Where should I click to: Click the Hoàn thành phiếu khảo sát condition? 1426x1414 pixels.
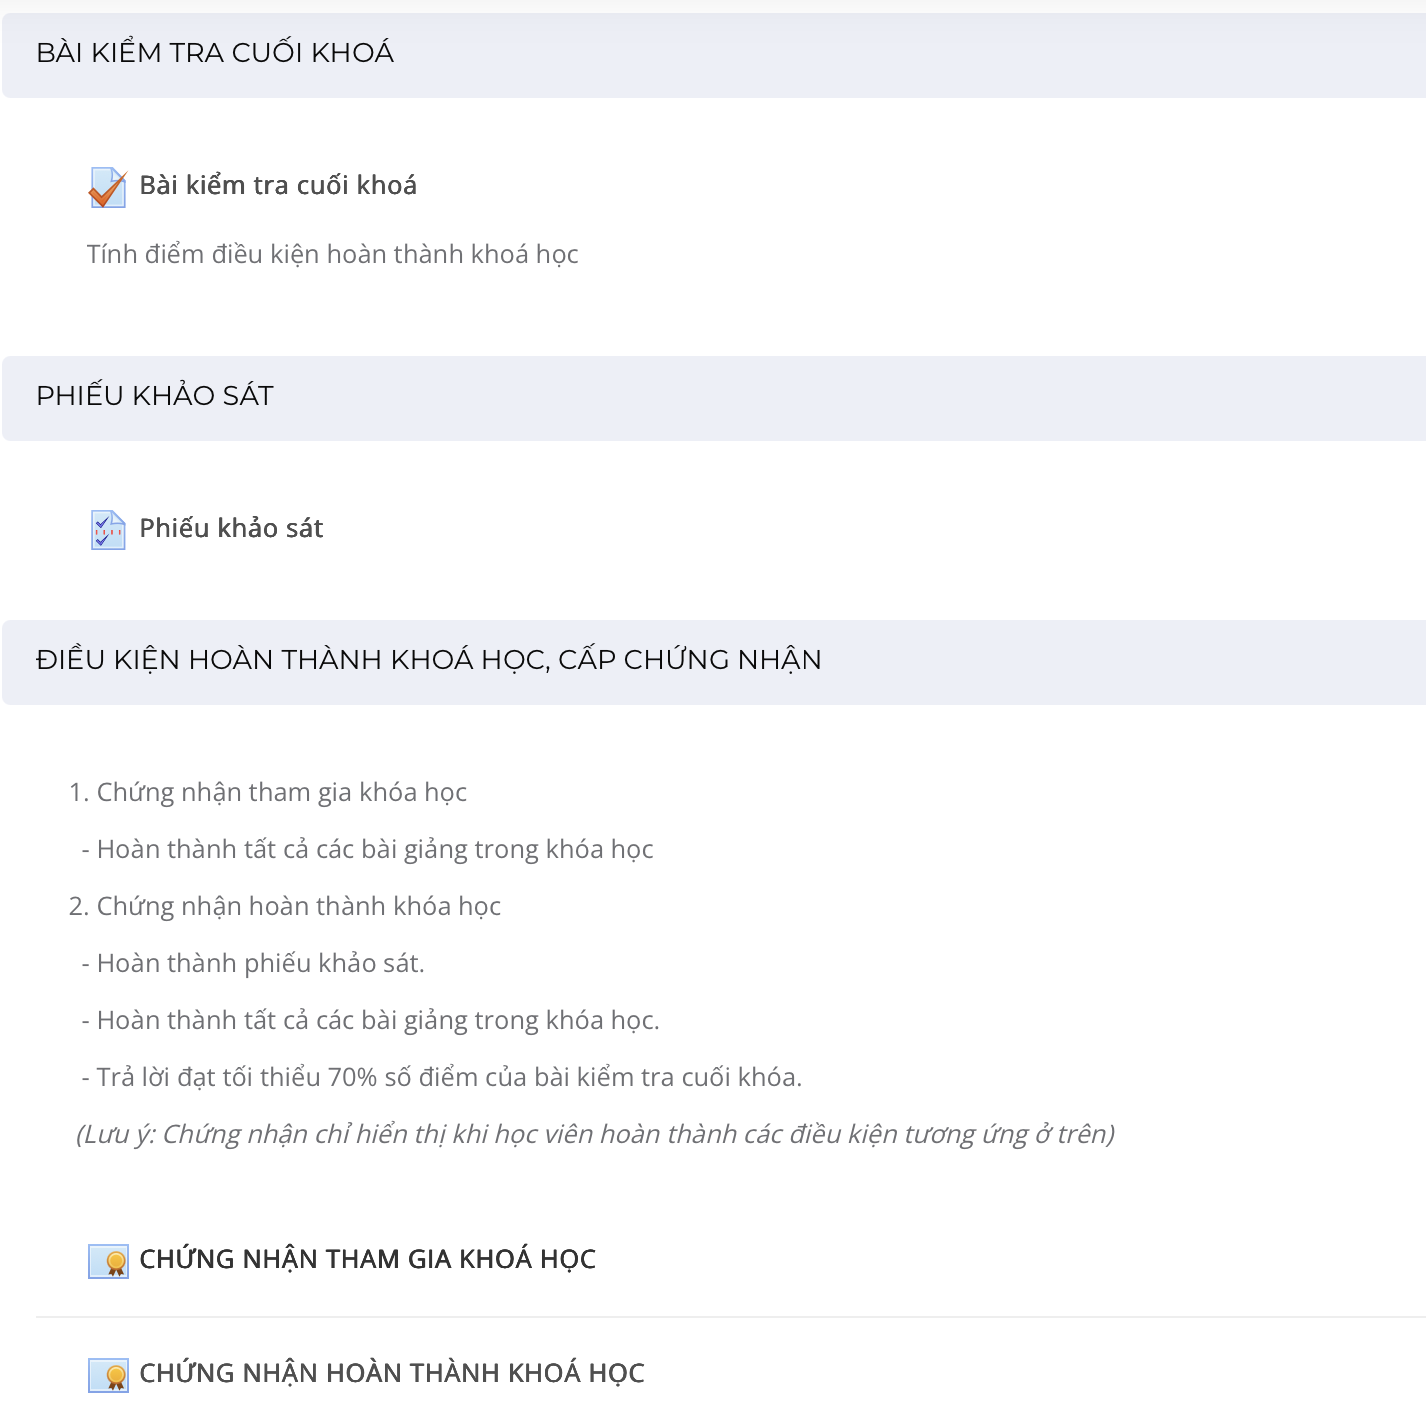tap(253, 963)
